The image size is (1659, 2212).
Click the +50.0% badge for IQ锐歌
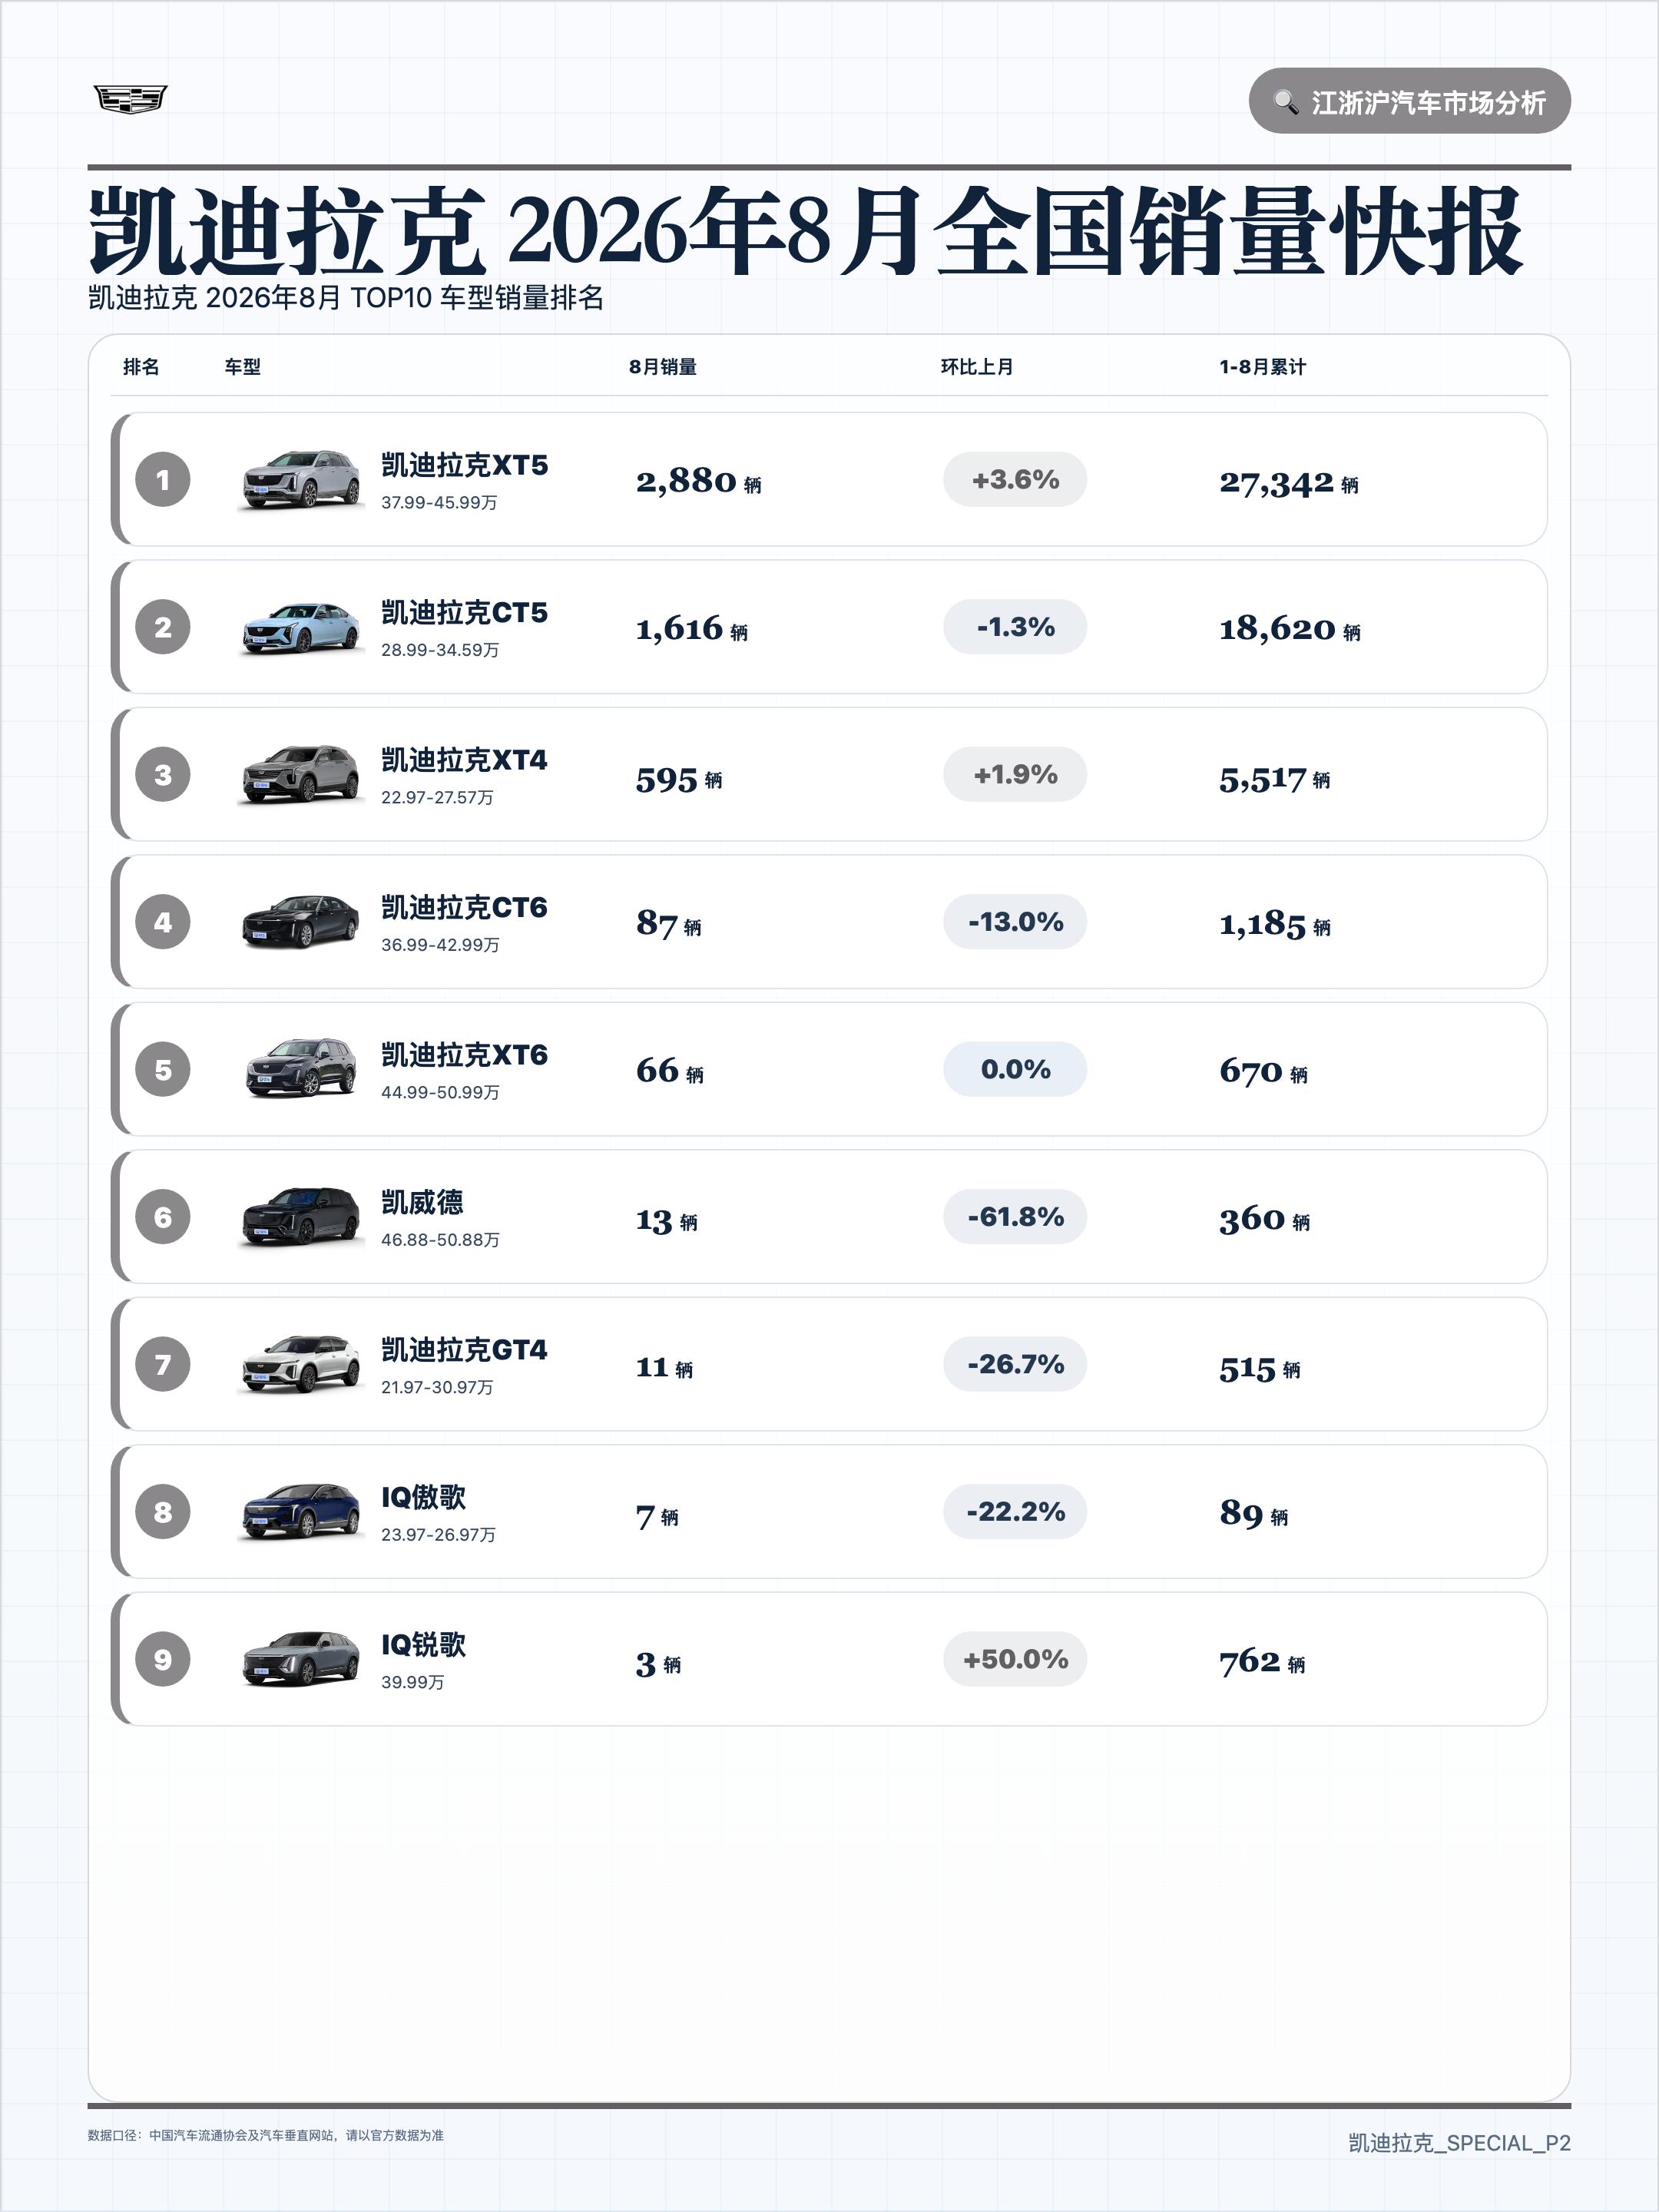click(1015, 1659)
